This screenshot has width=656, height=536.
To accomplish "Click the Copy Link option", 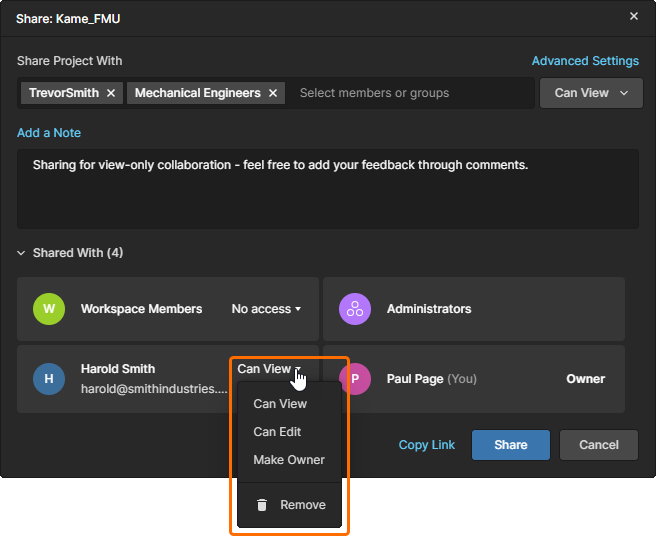I will (x=427, y=445).
